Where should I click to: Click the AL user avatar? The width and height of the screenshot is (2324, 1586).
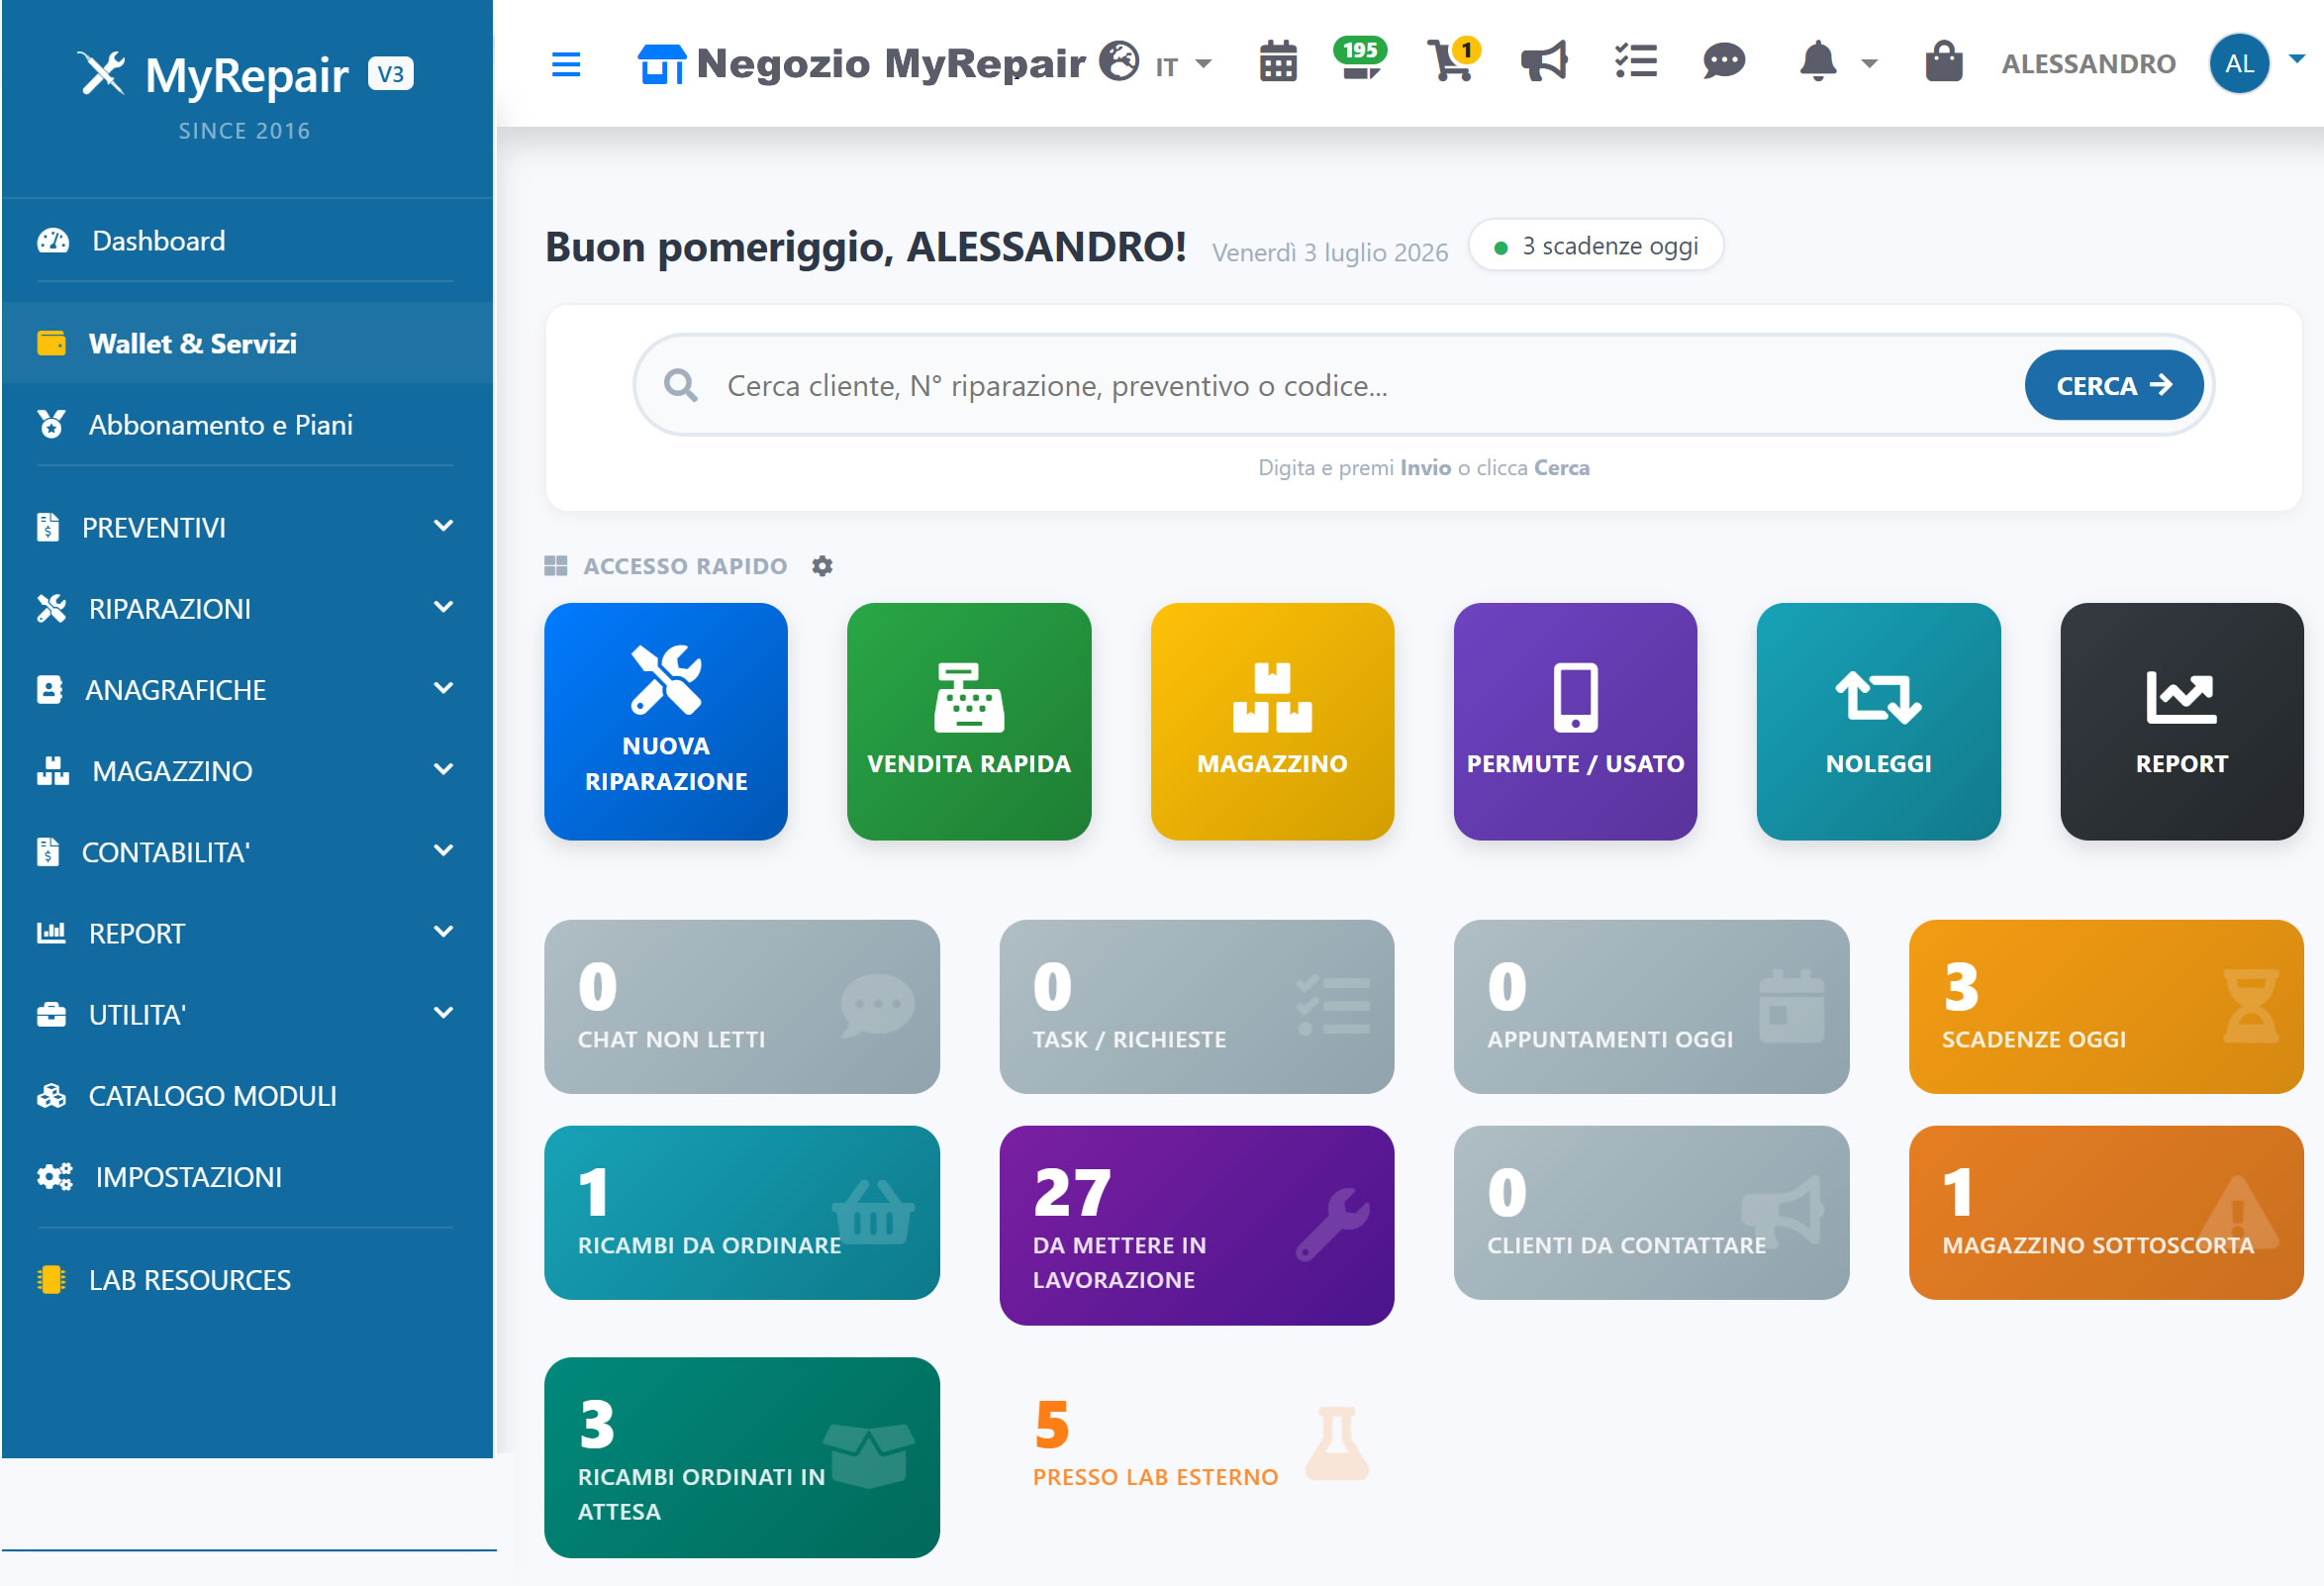pos(2238,63)
